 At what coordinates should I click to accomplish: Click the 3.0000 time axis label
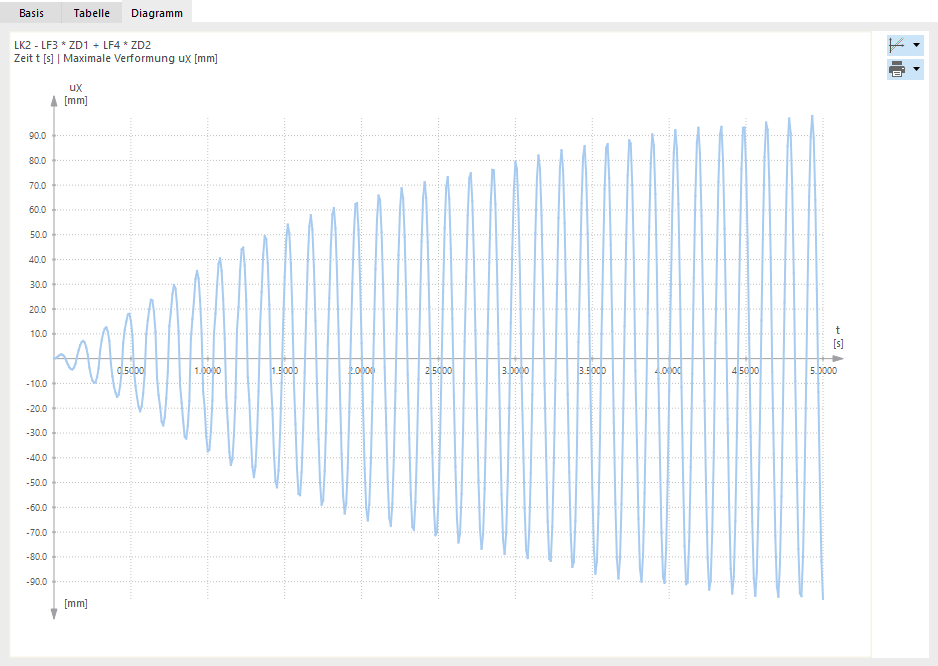tap(515, 370)
